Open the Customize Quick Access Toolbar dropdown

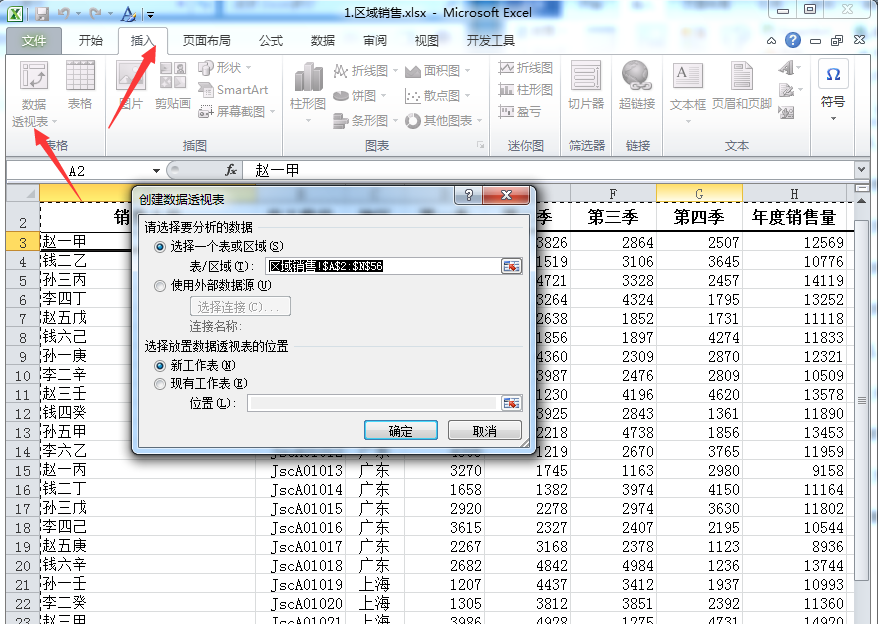[150, 15]
